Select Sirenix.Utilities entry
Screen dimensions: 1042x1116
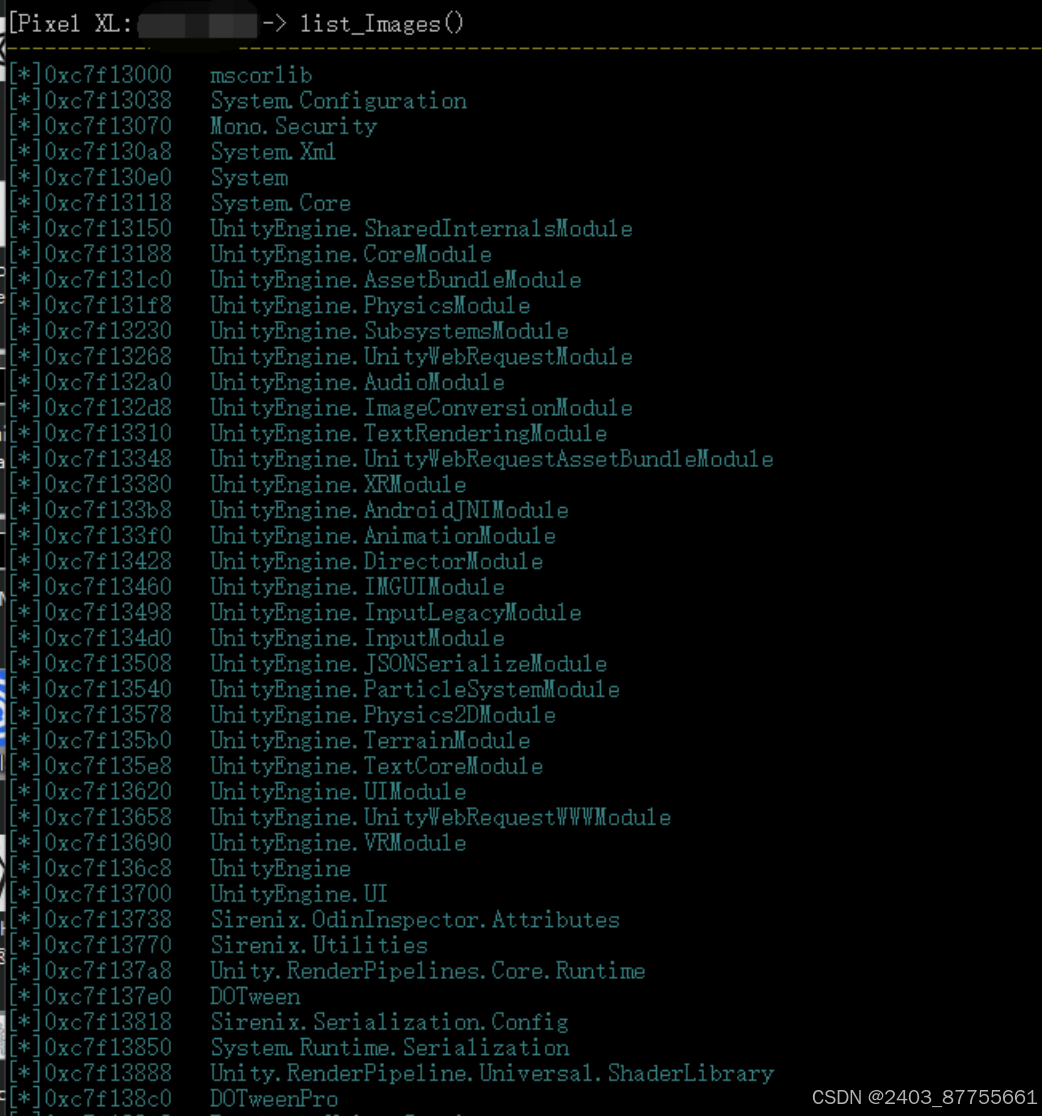(x=319, y=947)
